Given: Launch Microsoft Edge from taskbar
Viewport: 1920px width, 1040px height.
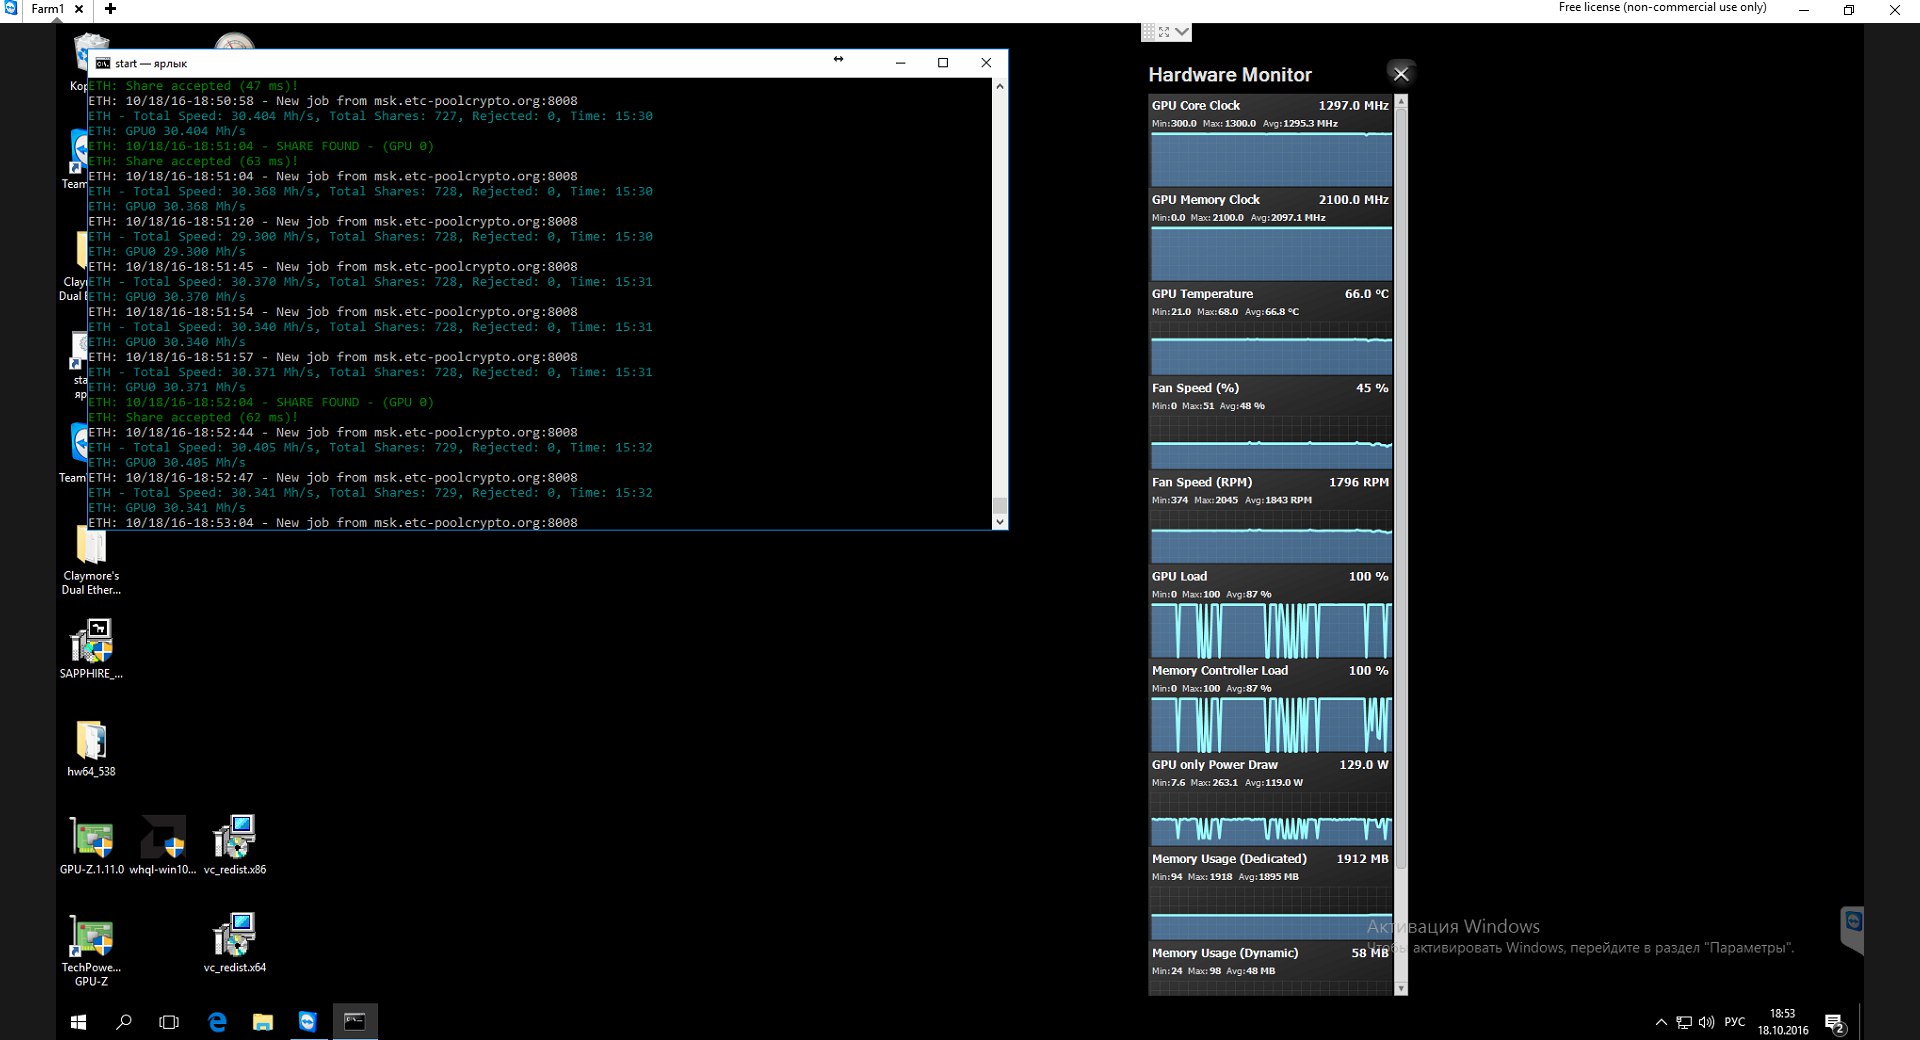Looking at the screenshot, I should [217, 1022].
